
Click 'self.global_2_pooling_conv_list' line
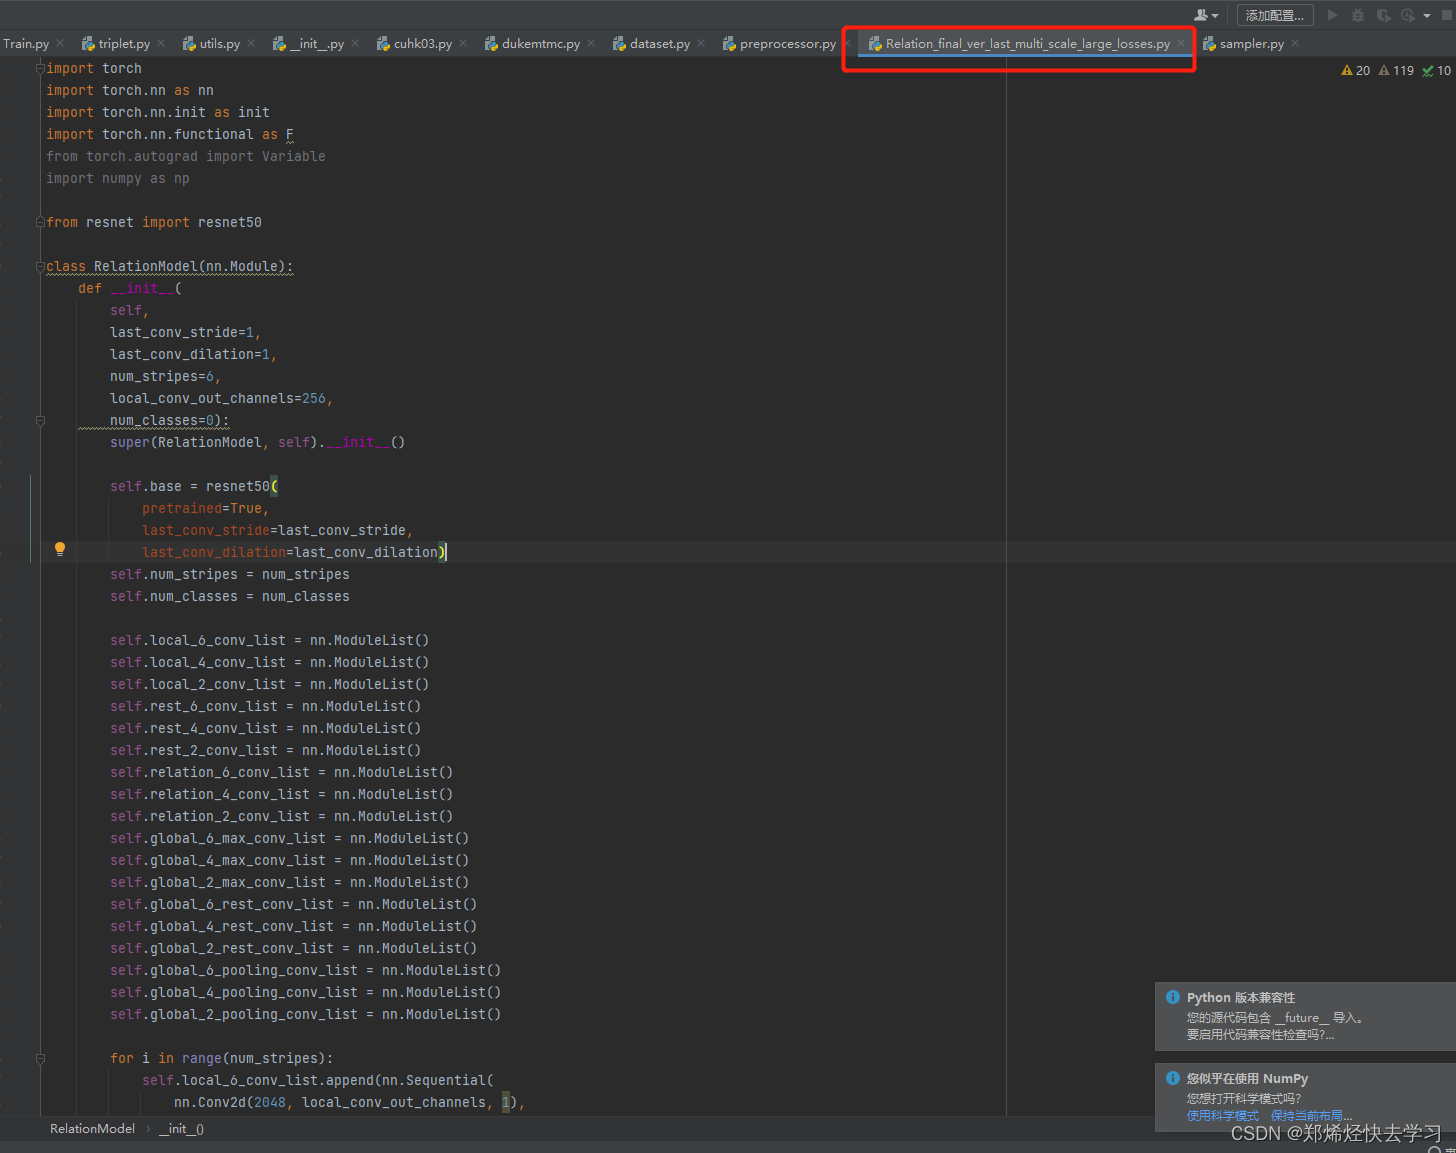[x=306, y=1014]
